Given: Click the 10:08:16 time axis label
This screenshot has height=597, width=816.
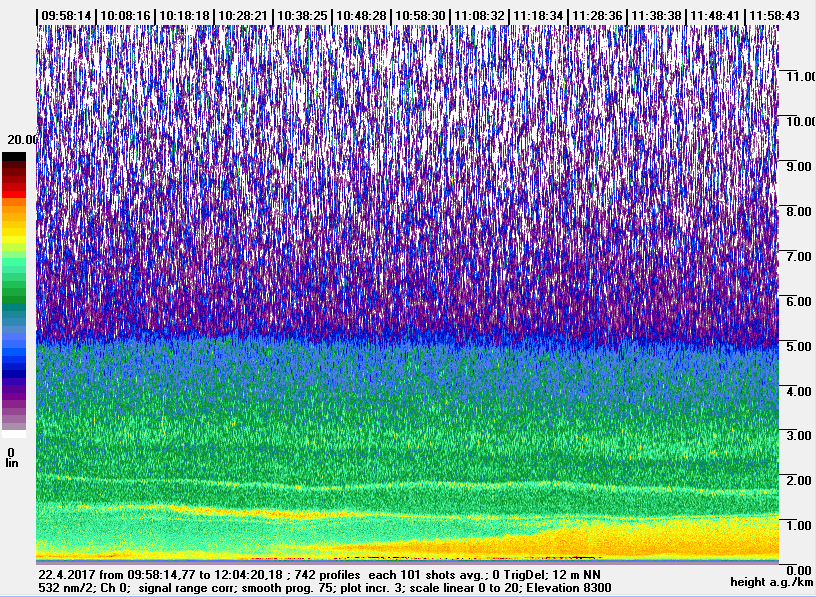Looking at the screenshot, I should pos(125,16).
